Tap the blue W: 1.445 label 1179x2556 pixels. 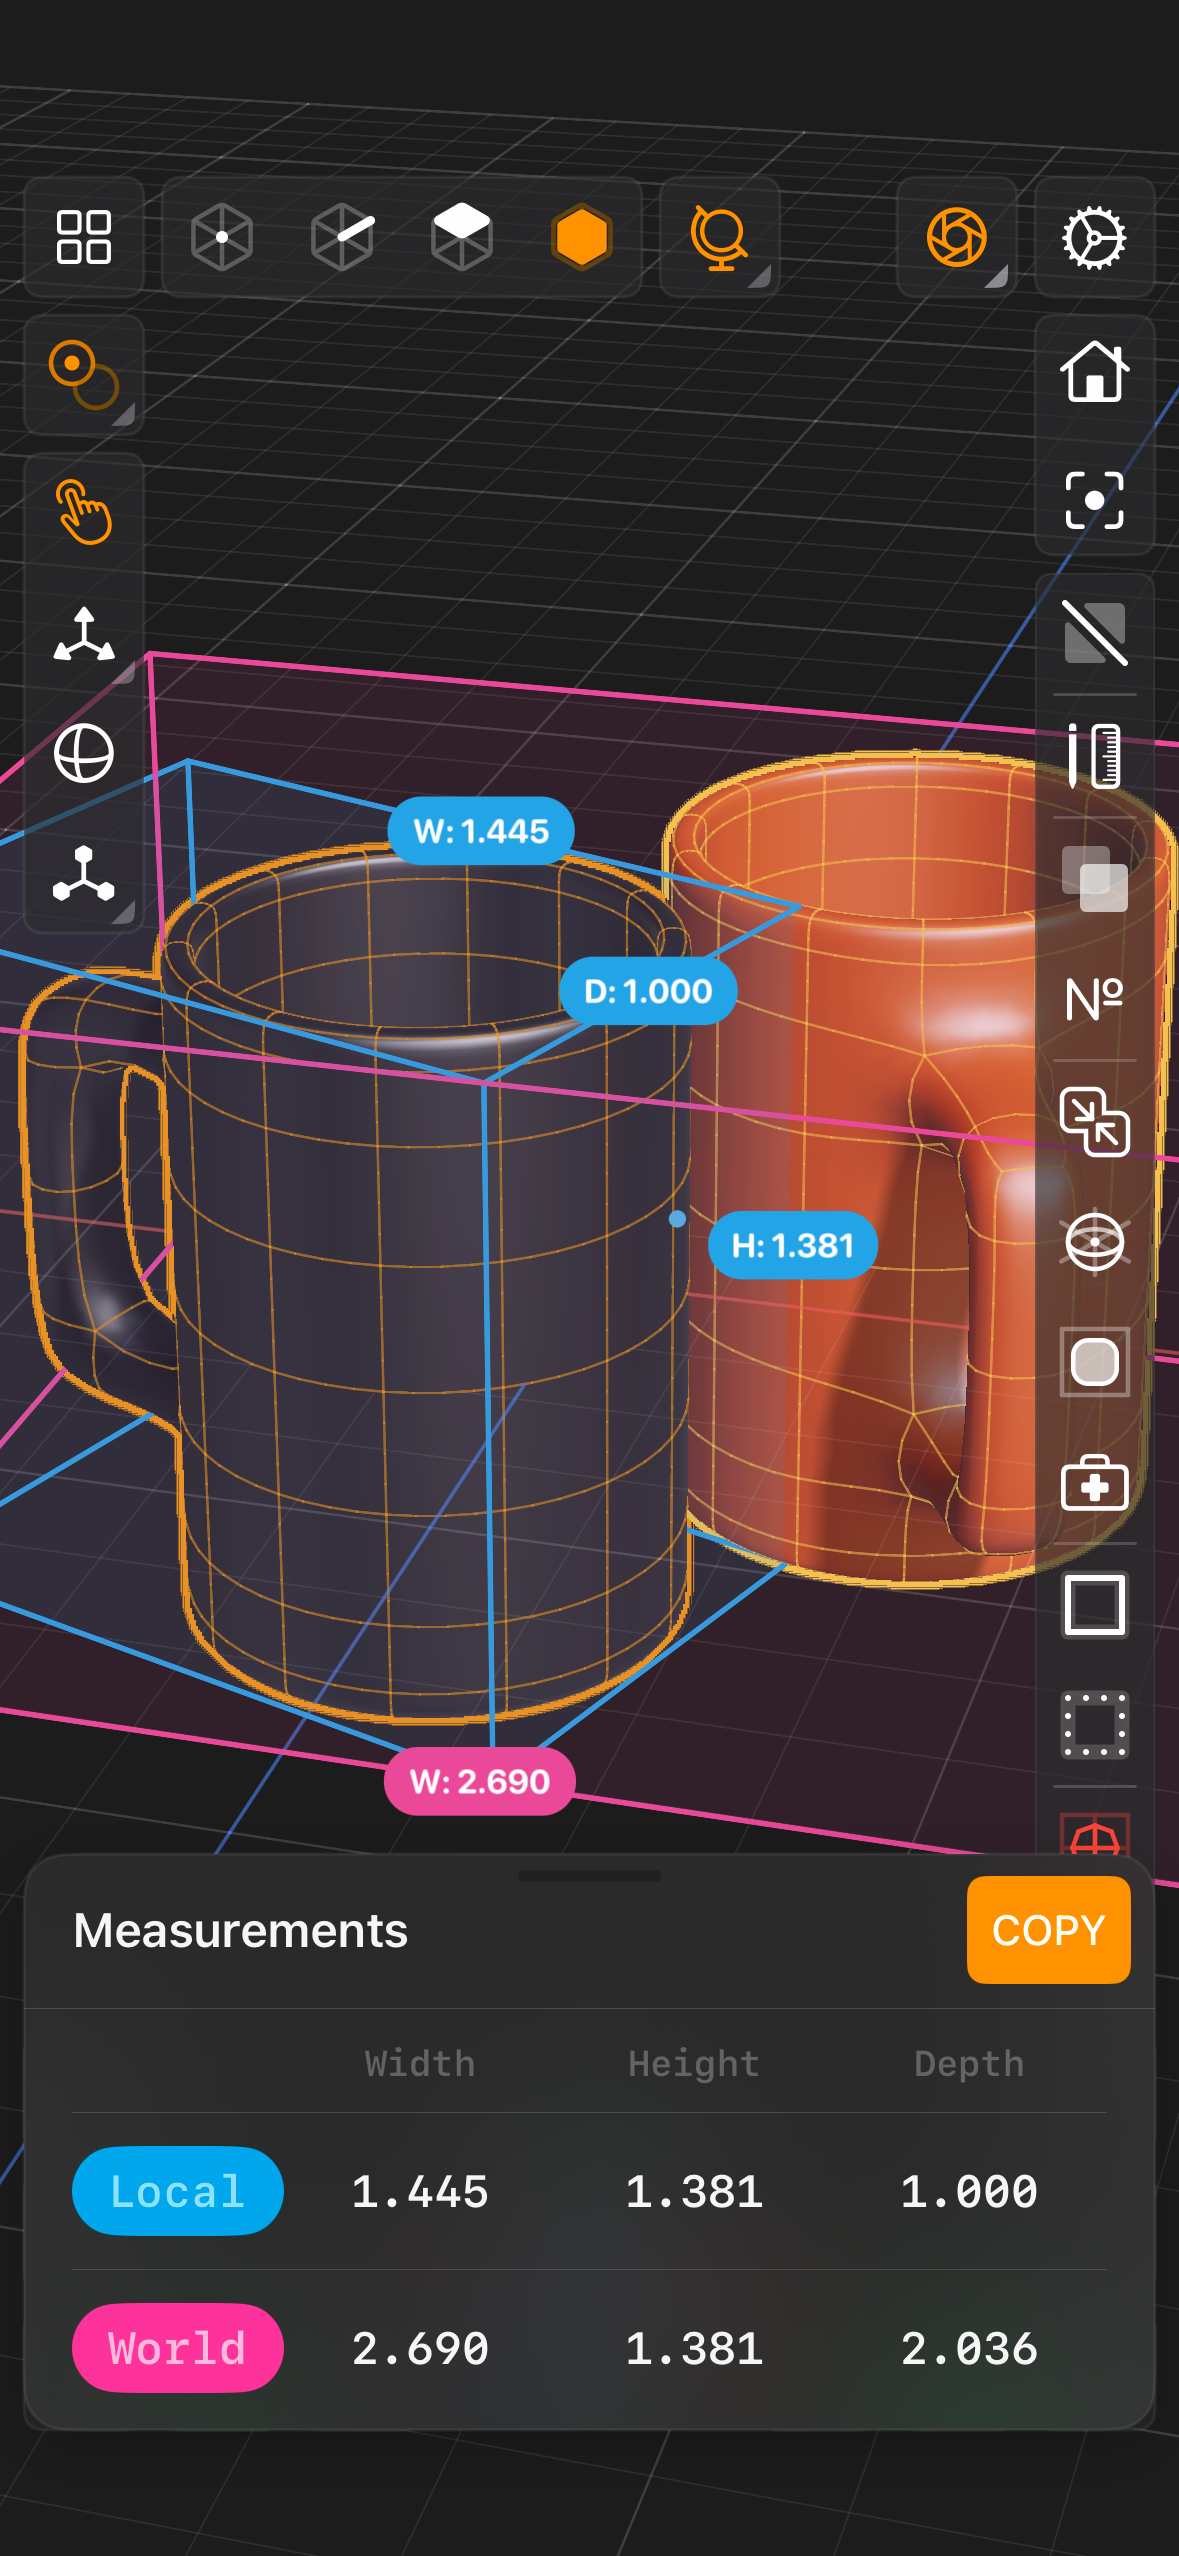(481, 831)
